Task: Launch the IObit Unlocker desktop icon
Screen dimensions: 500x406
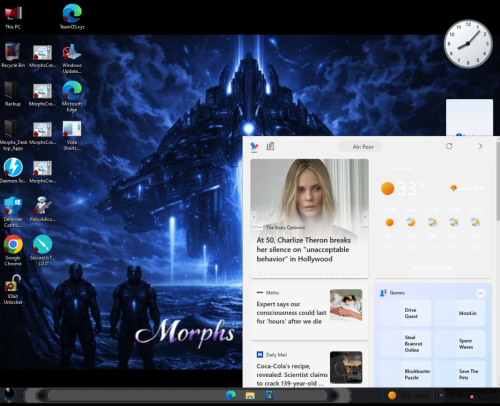Action: [x=13, y=289]
